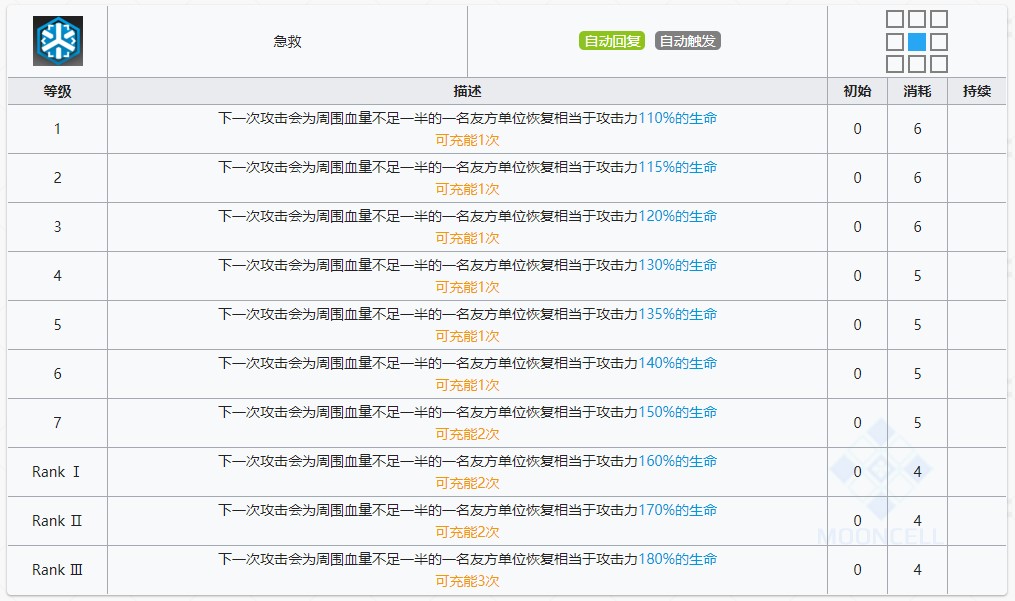Select the Rank III row label

[x=57, y=570]
